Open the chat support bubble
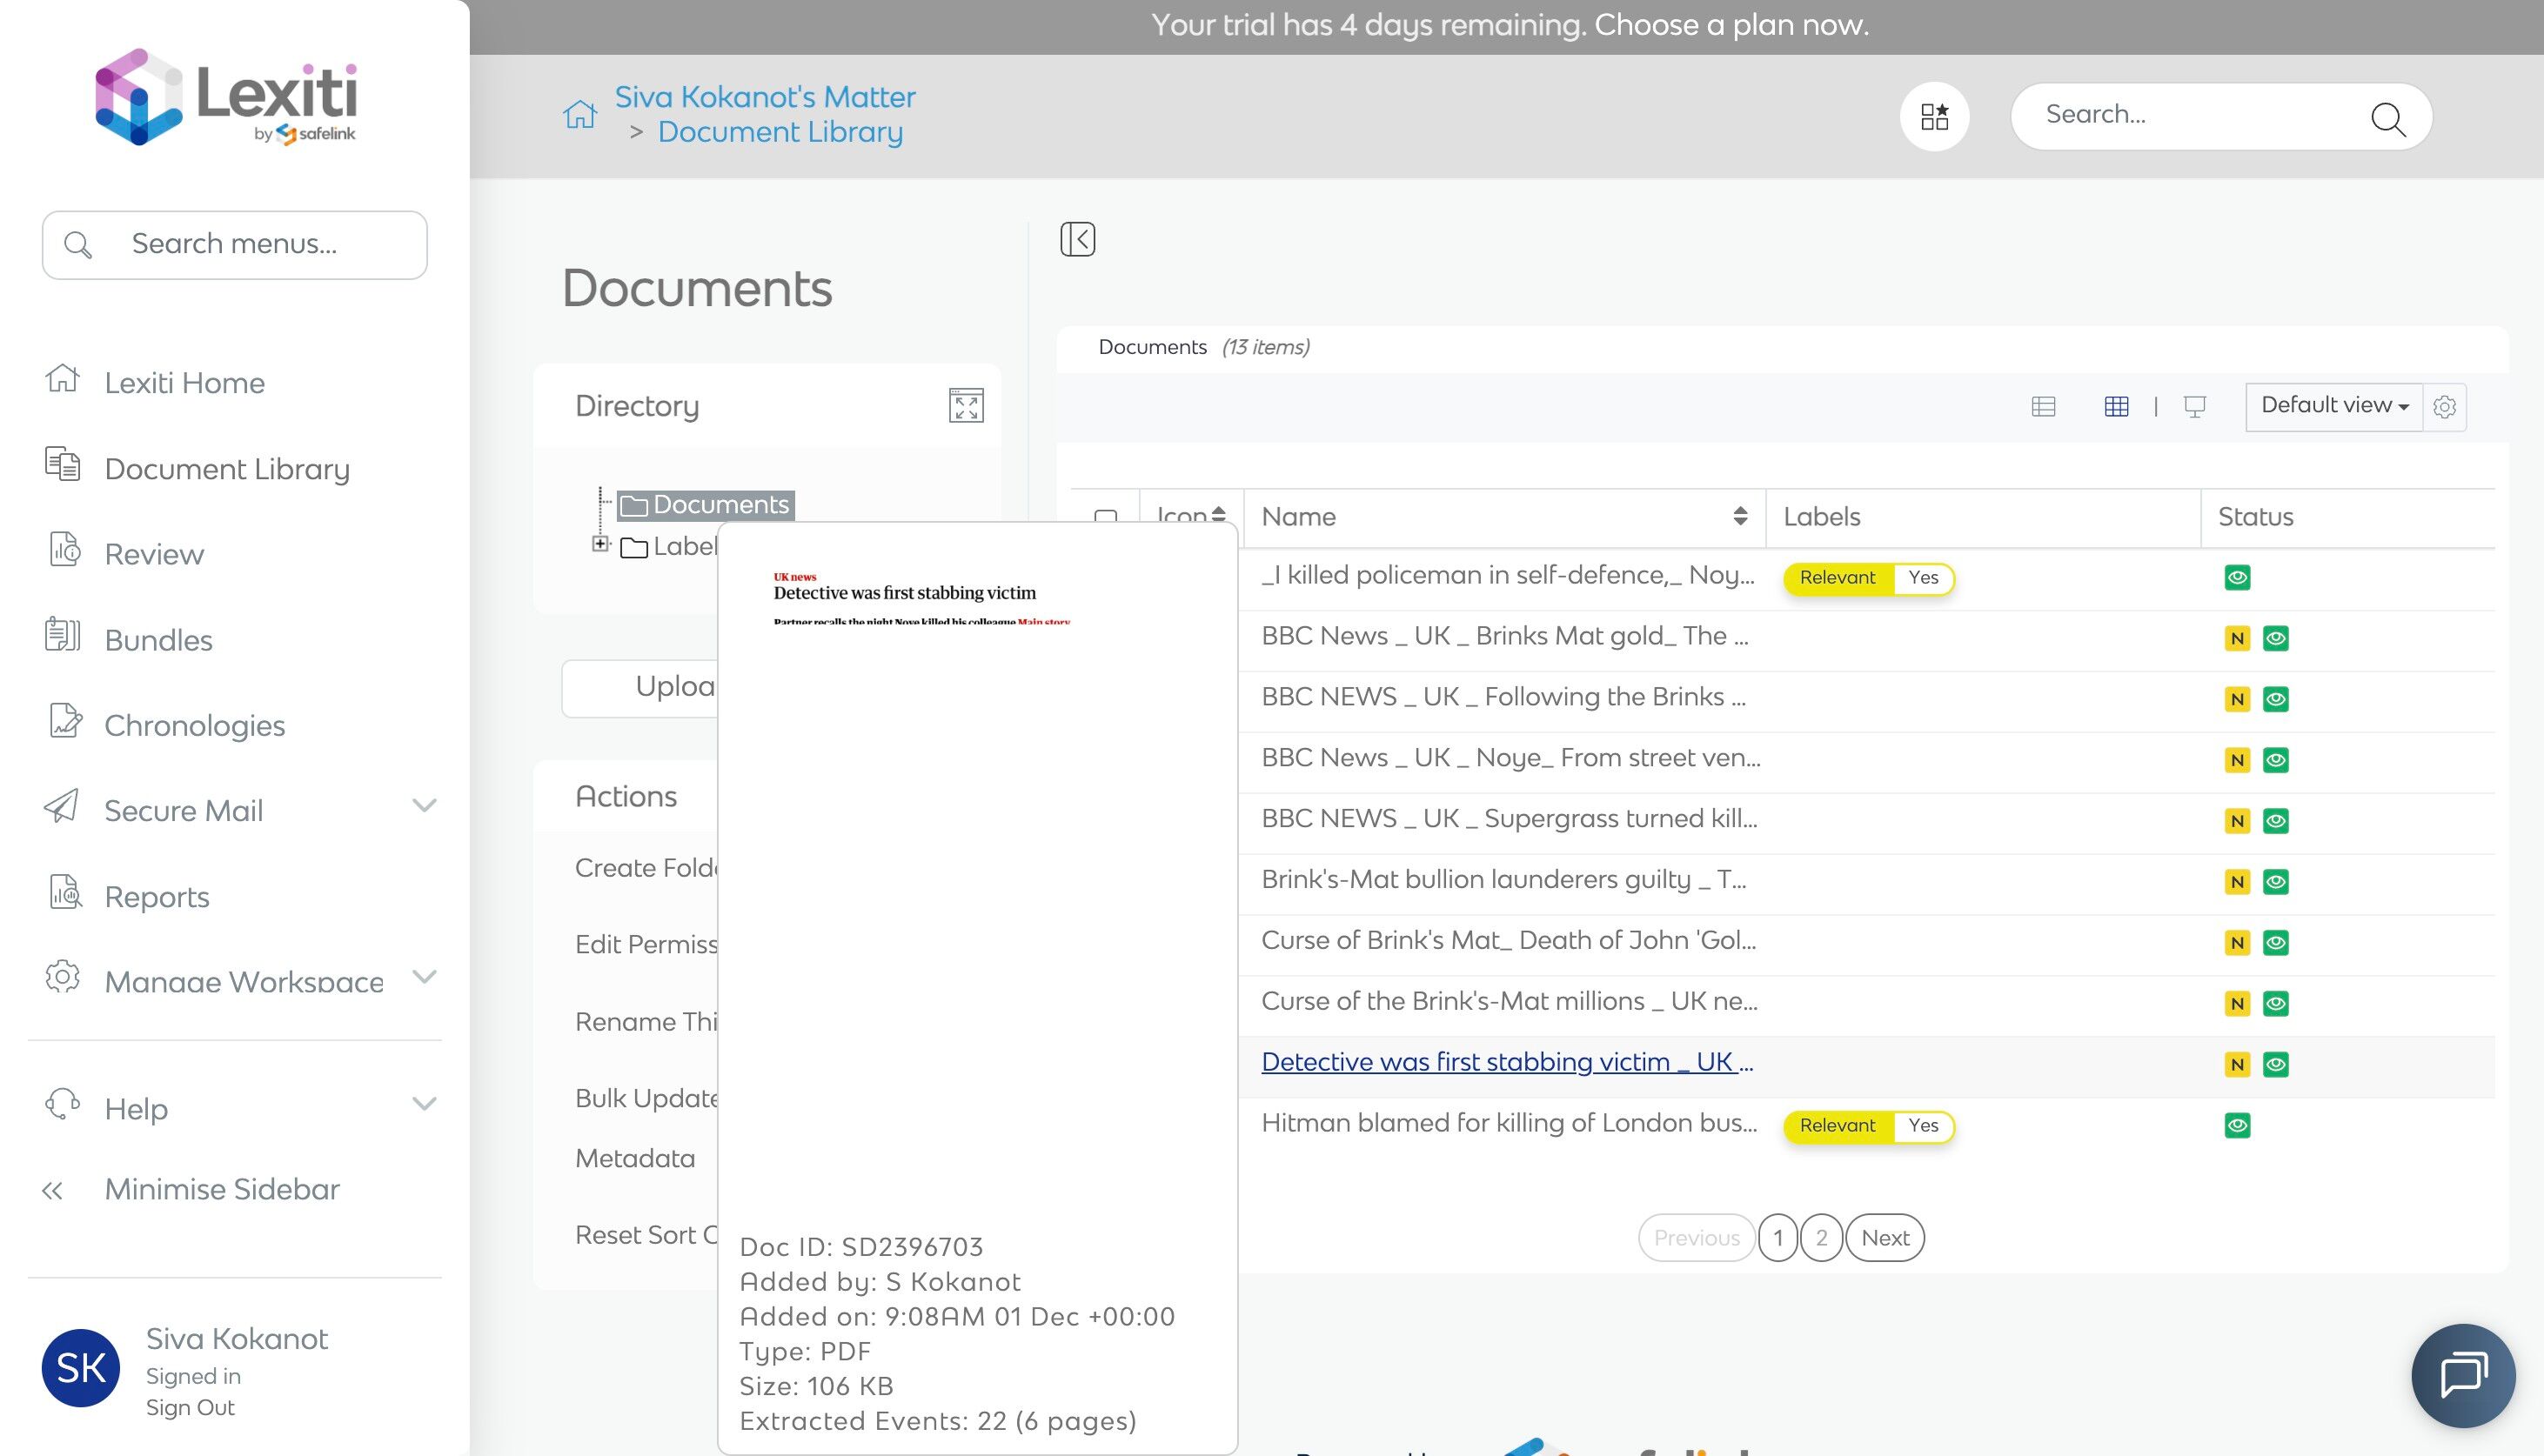This screenshot has height=1456, width=2544. (x=2462, y=1374)
